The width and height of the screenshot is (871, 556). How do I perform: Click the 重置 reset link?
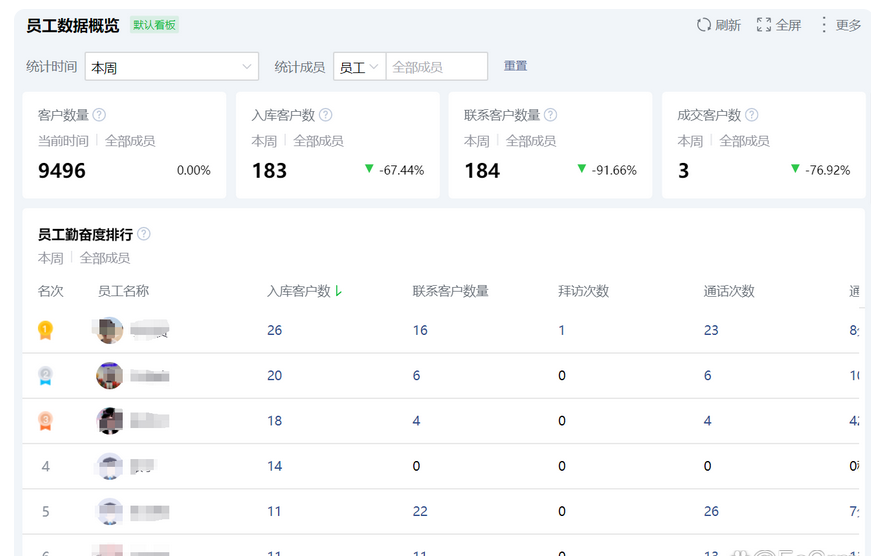pyautogui.click(x=515, y=66)
